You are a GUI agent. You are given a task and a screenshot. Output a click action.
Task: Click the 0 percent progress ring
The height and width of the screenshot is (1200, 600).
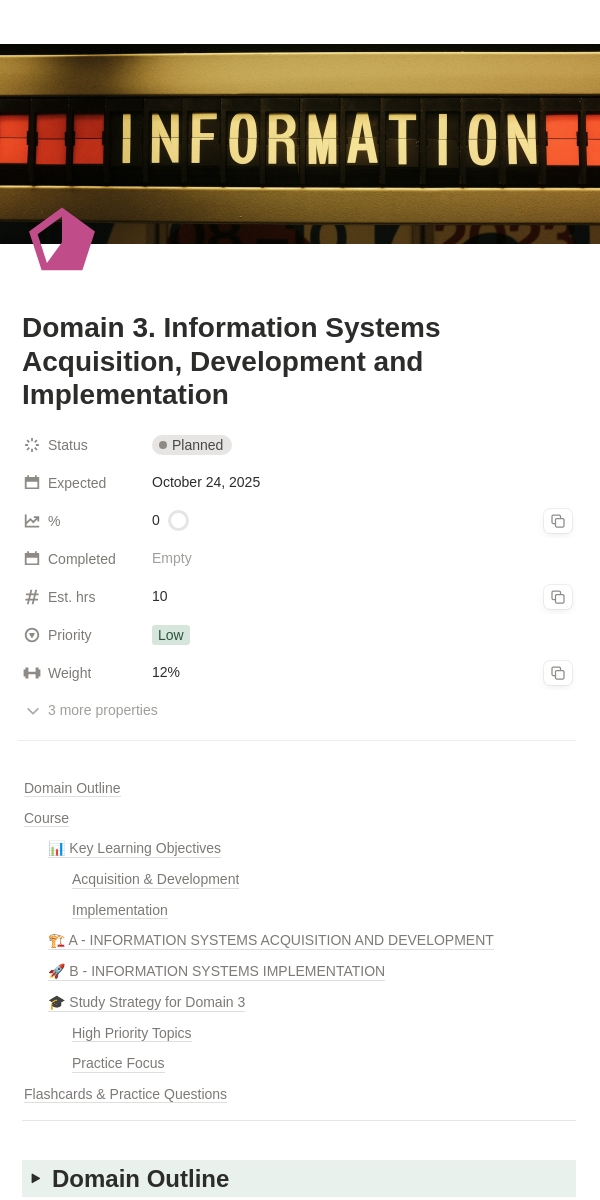(x=178, y=520)
